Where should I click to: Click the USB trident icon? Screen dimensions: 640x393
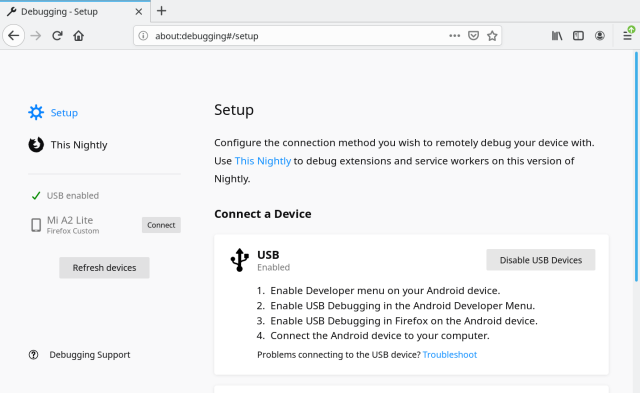(x=240, y=260)
